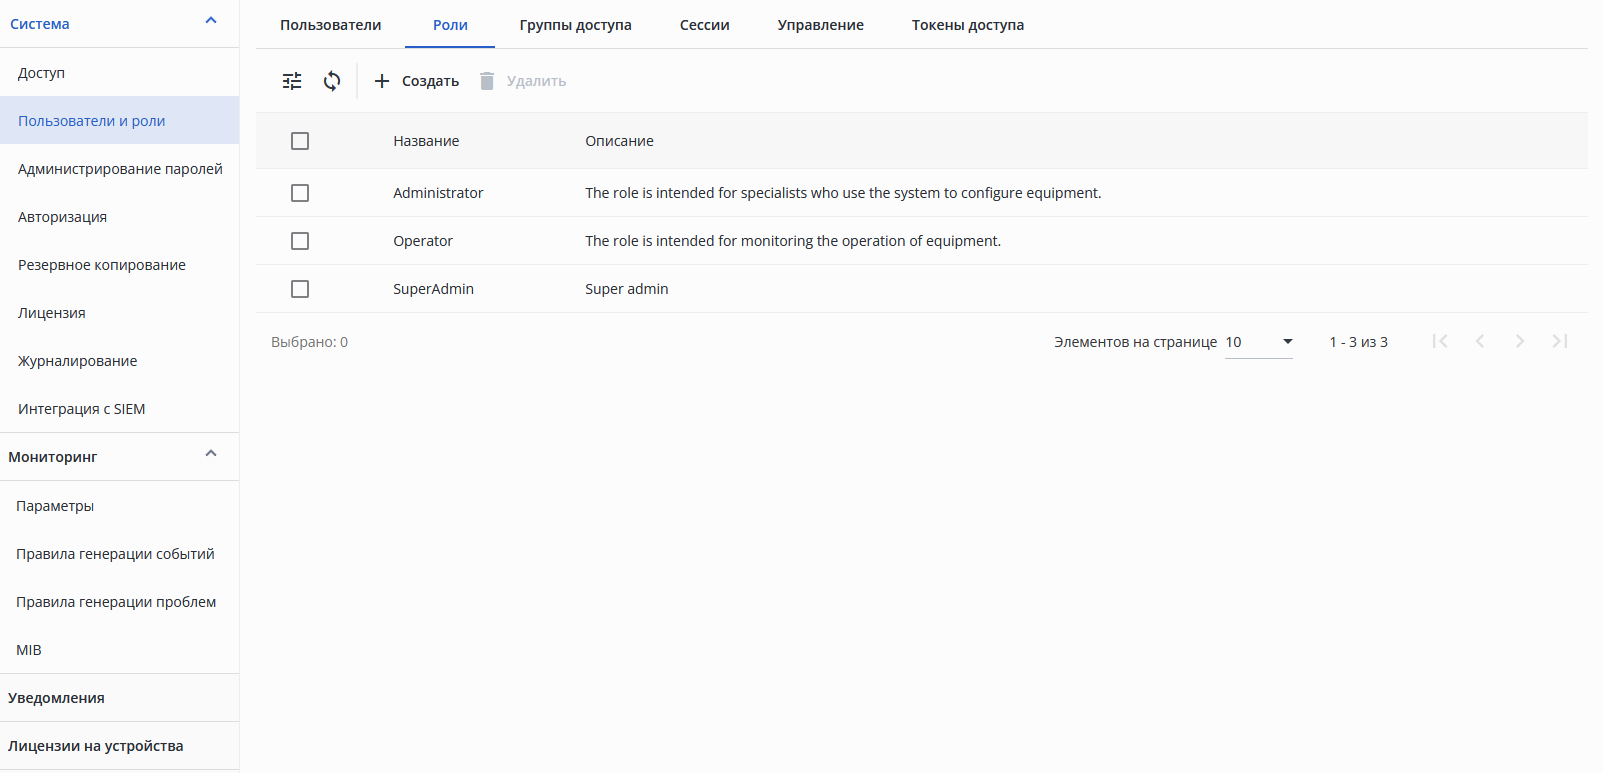Go to next page arrow
The height and width of the screenshot is (773, 1603).
[x=1520, y=341]
